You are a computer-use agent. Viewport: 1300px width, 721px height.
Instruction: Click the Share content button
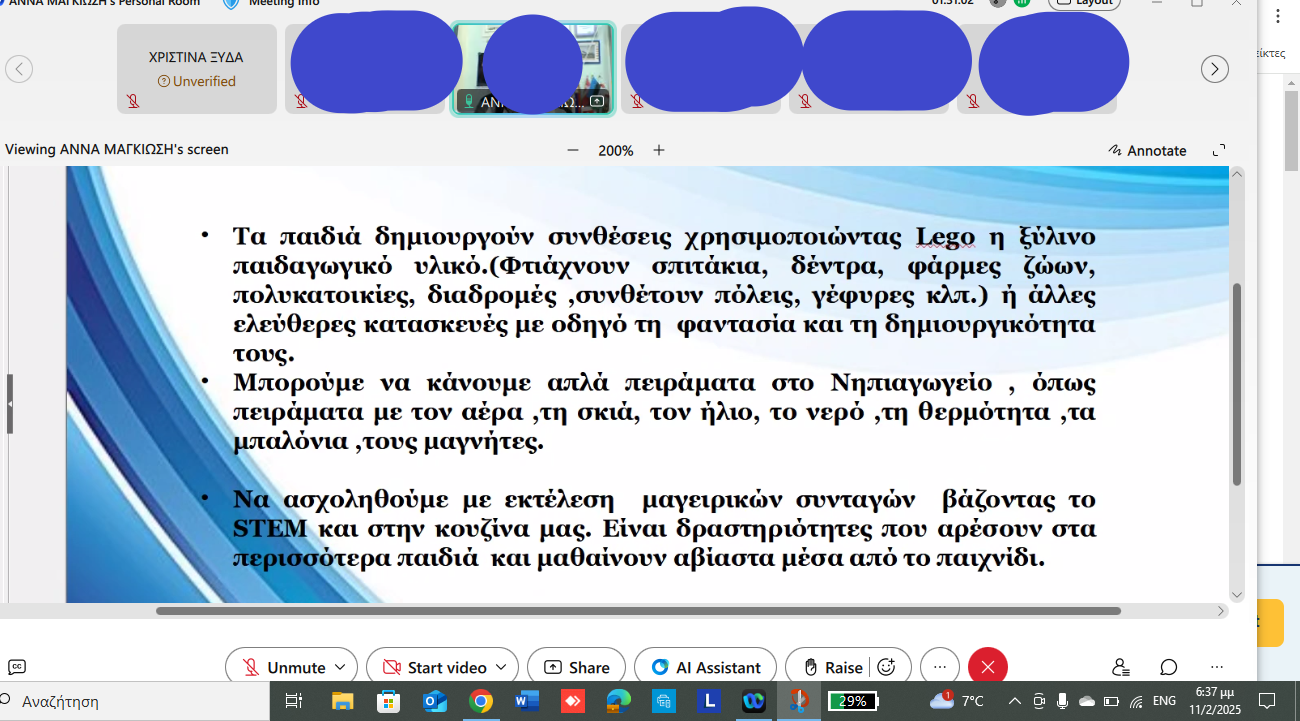pos(576,667)
